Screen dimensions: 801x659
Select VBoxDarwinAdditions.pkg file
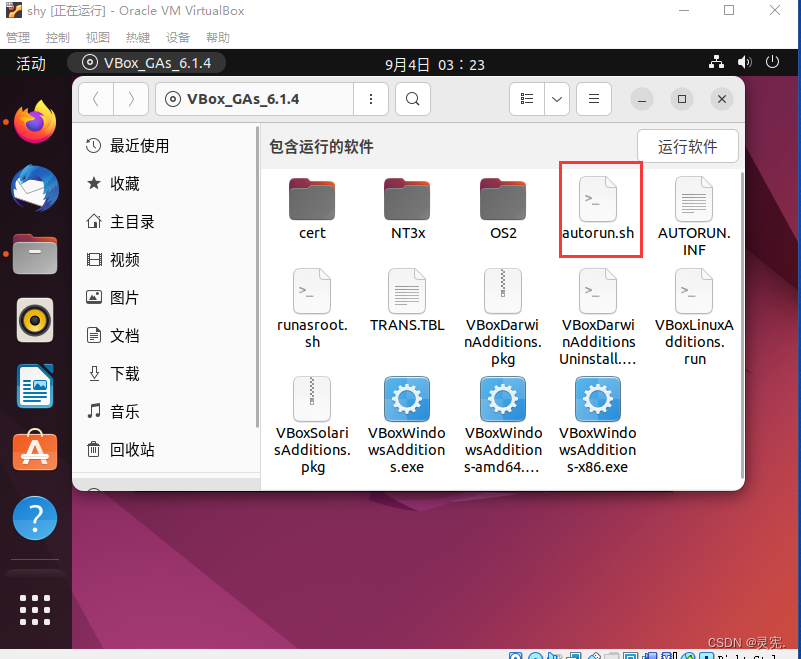503,317
